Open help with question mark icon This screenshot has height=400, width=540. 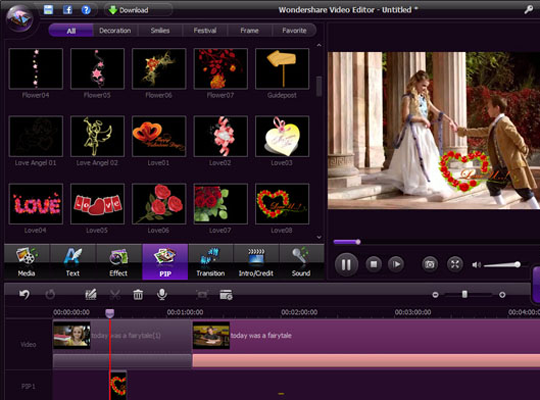pos(86,10)
